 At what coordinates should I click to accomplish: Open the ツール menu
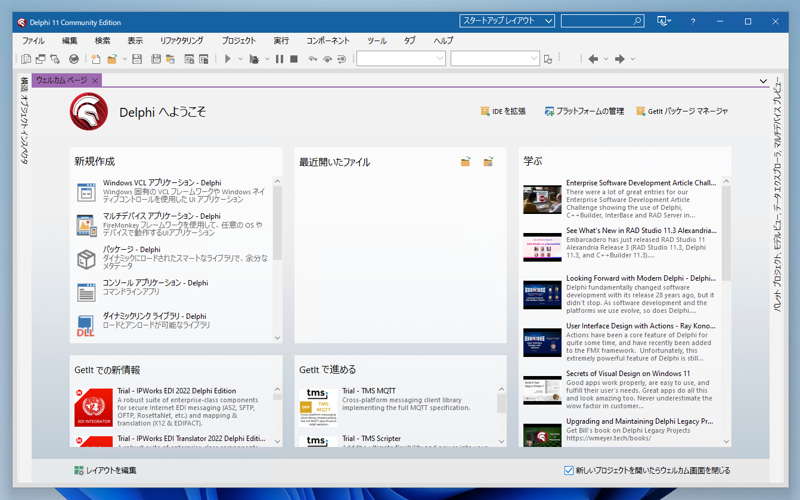tap(377, 40)
